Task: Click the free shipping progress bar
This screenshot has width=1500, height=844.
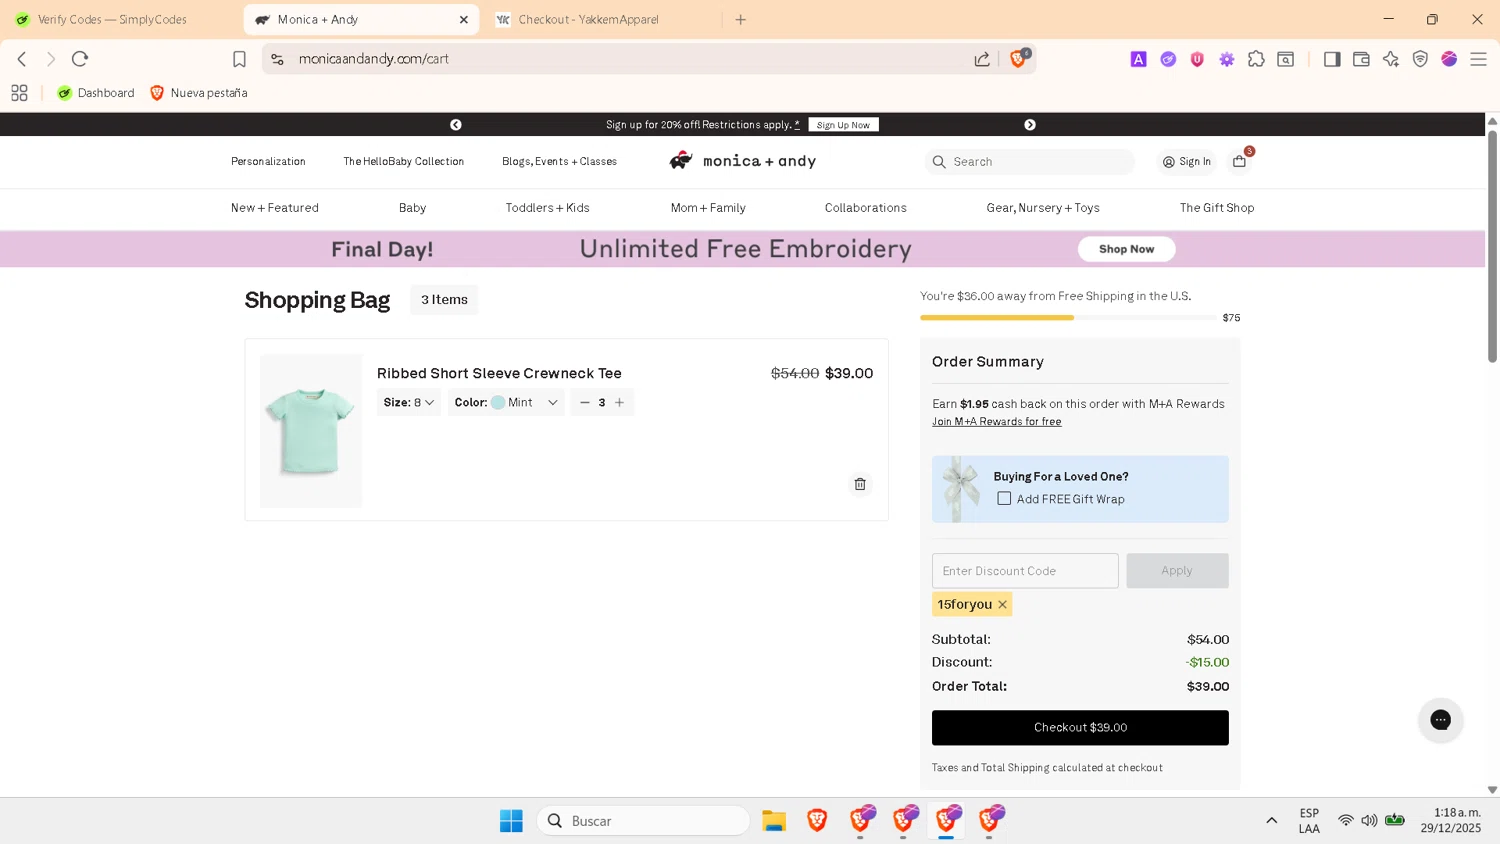Action: (1068, 318)
